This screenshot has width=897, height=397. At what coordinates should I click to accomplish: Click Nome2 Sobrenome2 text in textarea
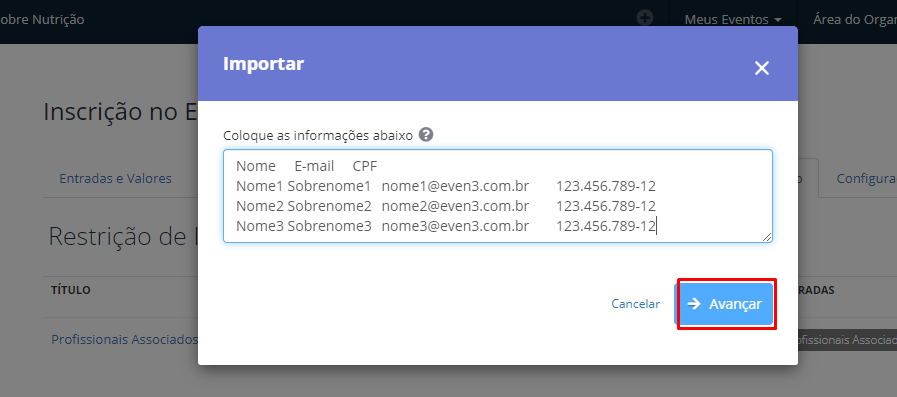(x=304, y=206)
